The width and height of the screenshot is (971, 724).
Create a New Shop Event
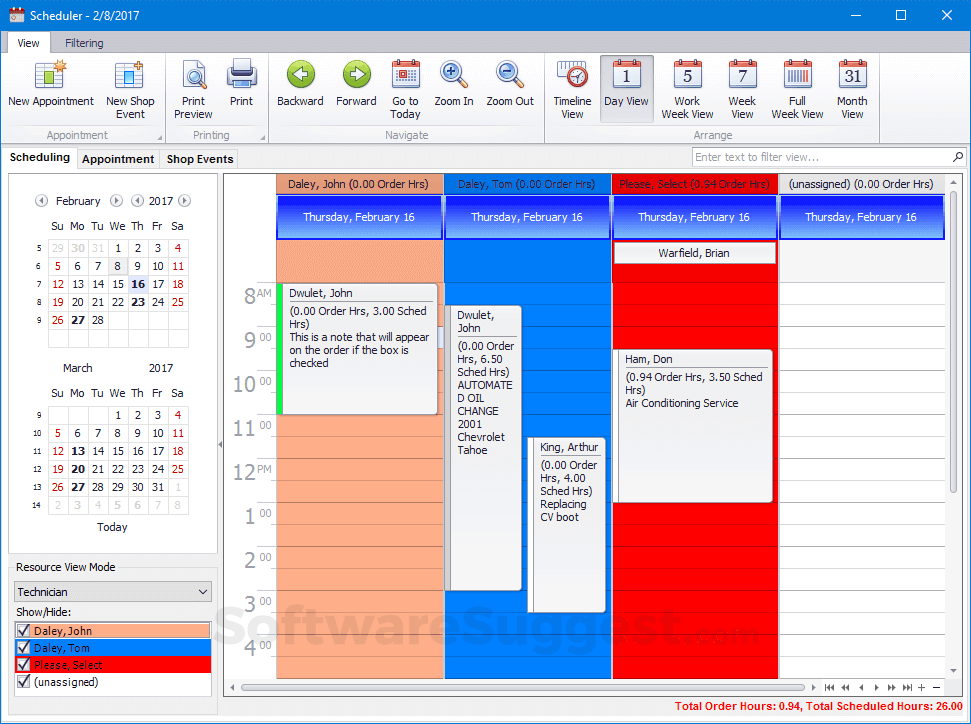[130, 76]
